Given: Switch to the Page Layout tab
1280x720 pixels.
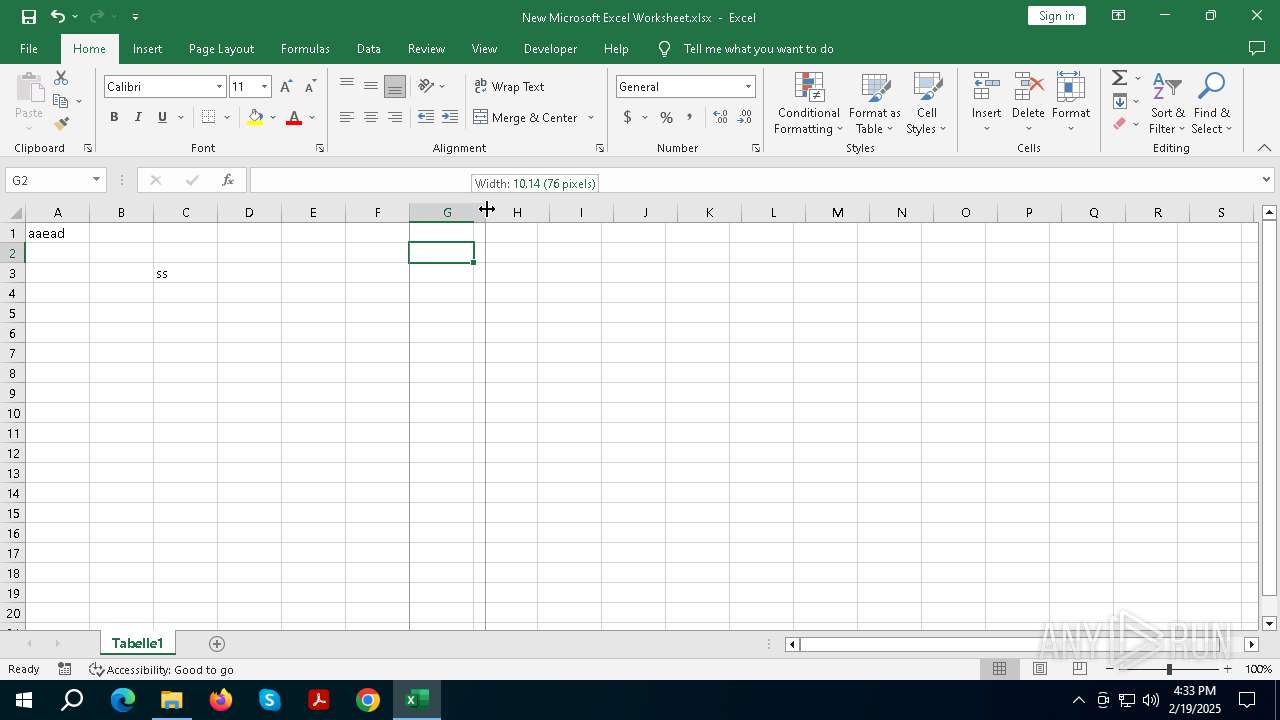Looking at the screenshot, I should (221, 48).
